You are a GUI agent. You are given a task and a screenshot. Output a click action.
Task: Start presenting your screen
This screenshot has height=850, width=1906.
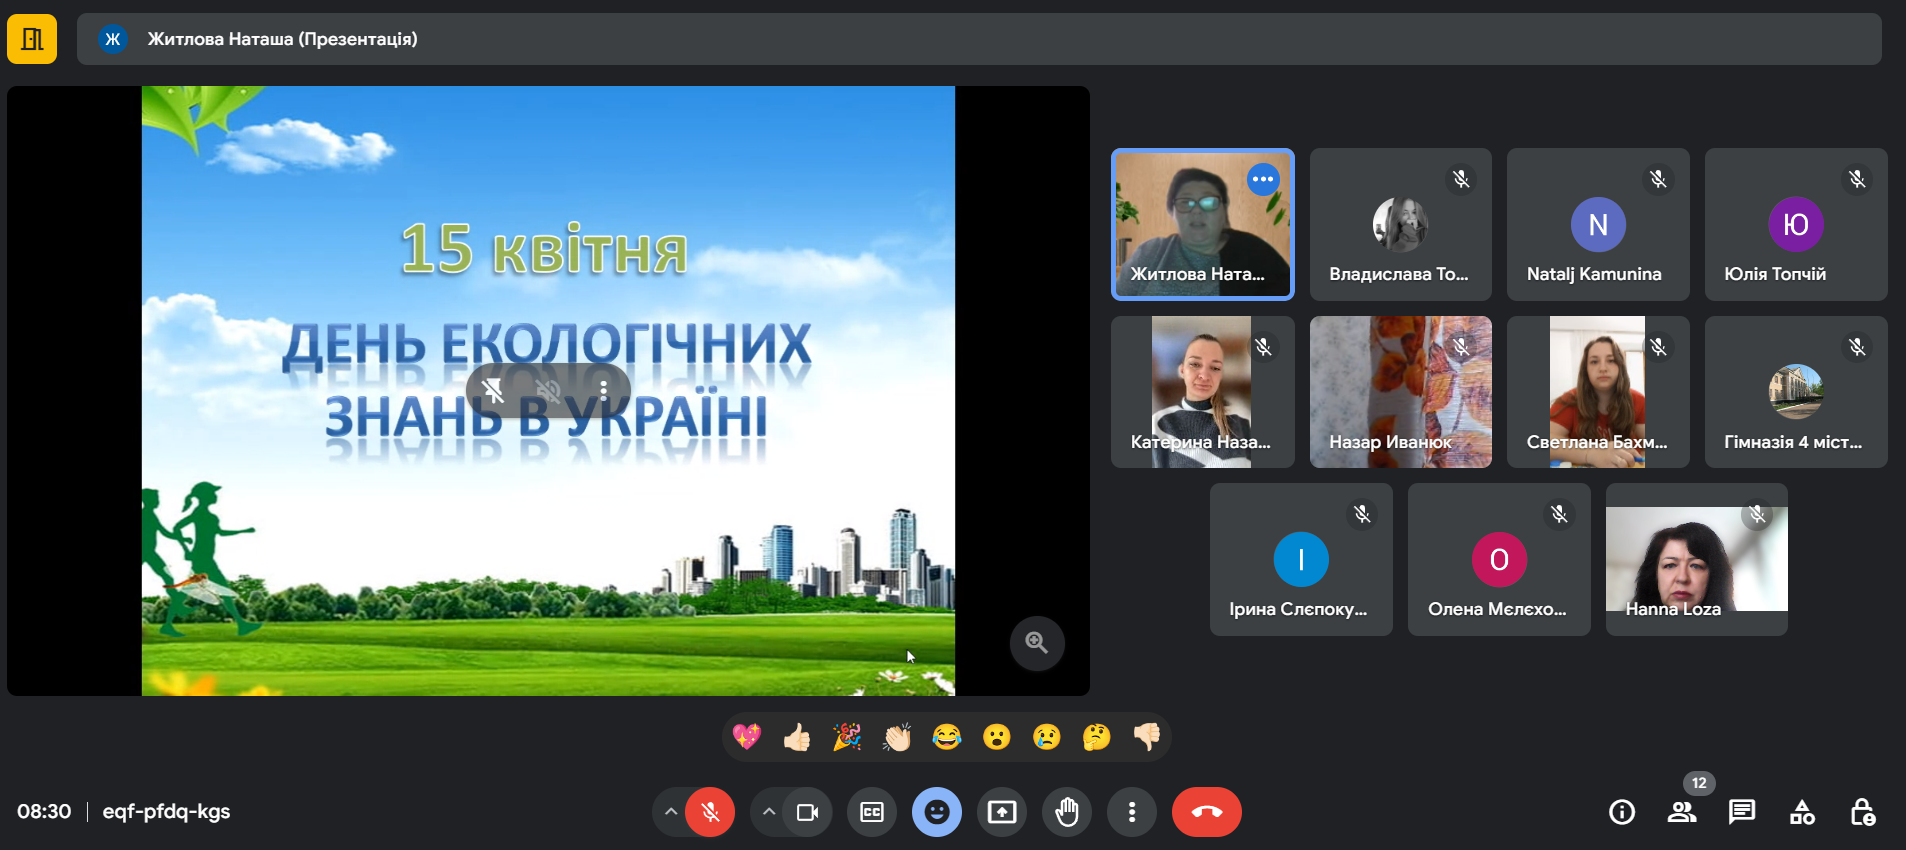(x=1001, y=812)
